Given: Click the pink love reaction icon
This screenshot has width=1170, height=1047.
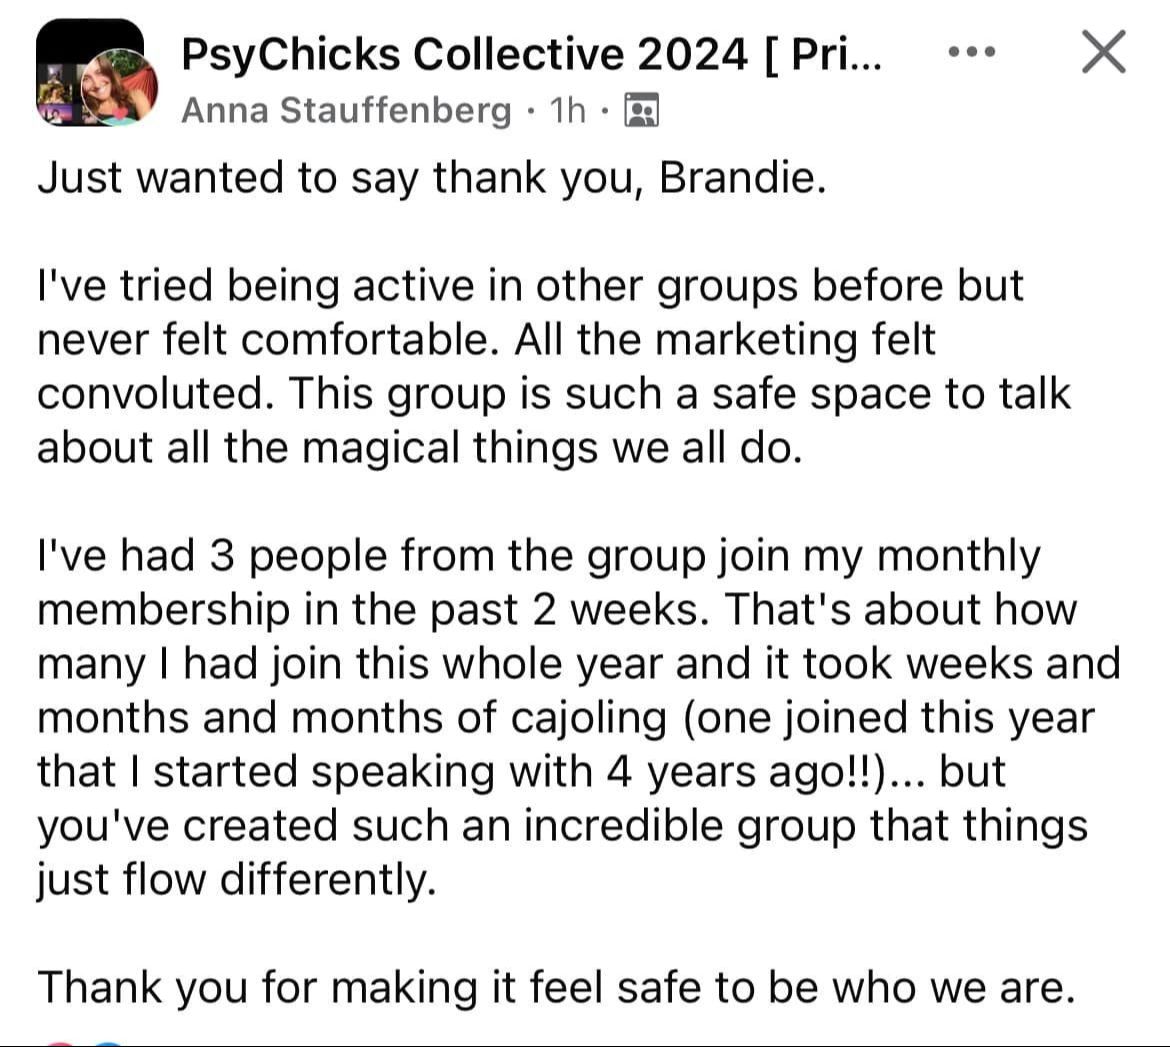Looking at the screenshot, I should pyautogui.click(x=62, y=1042).
